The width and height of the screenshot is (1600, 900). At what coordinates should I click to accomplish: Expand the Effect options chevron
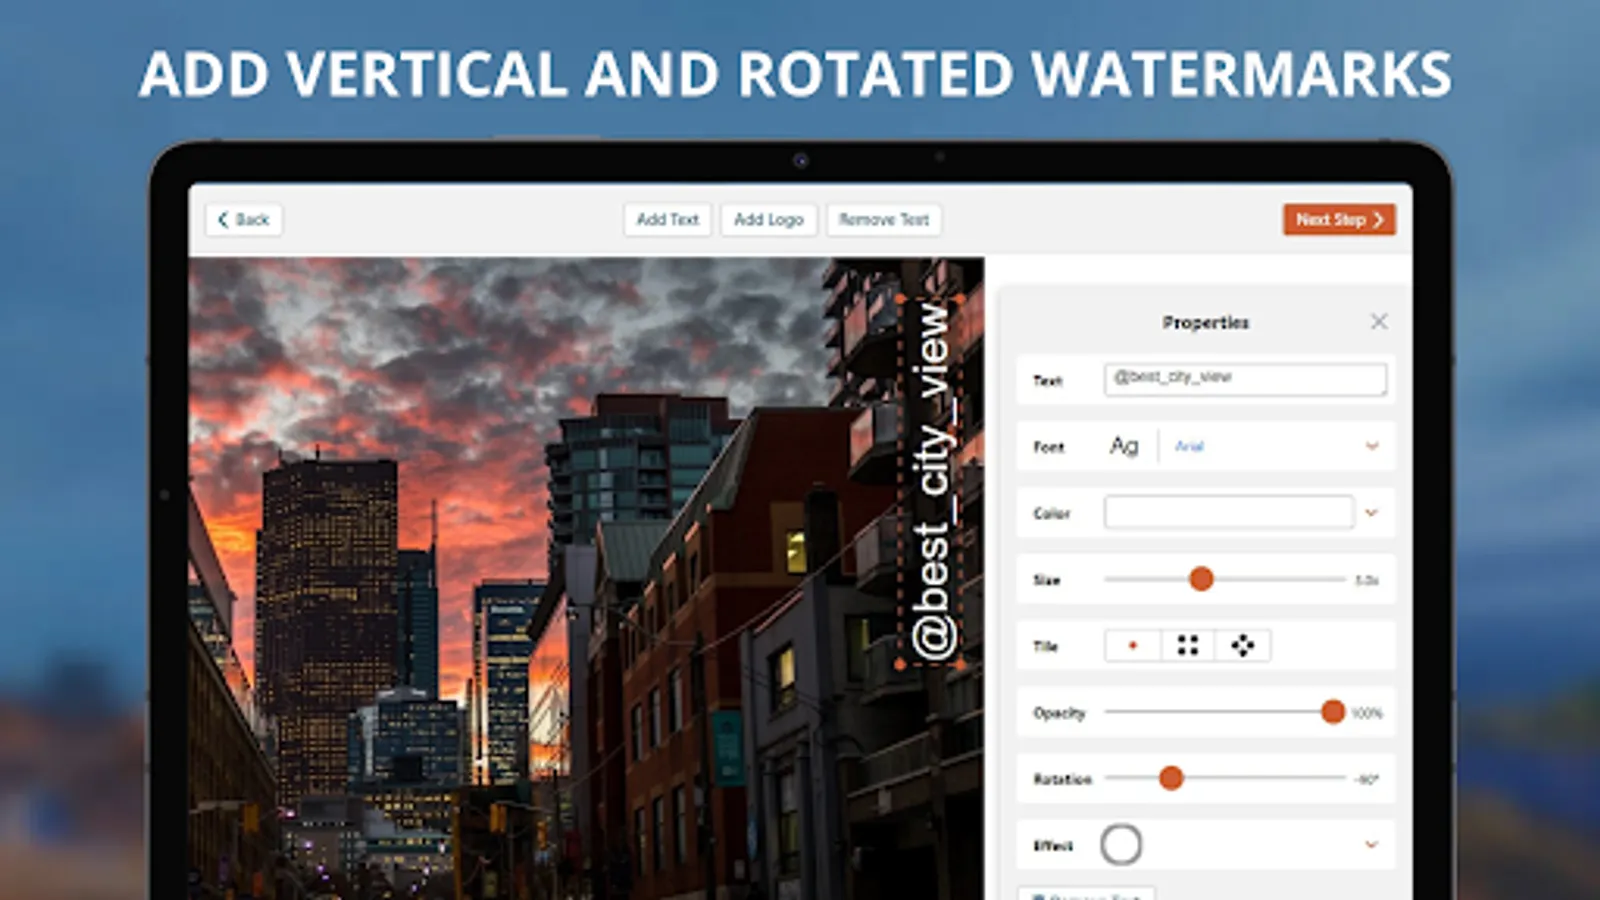click(1372, 845)
